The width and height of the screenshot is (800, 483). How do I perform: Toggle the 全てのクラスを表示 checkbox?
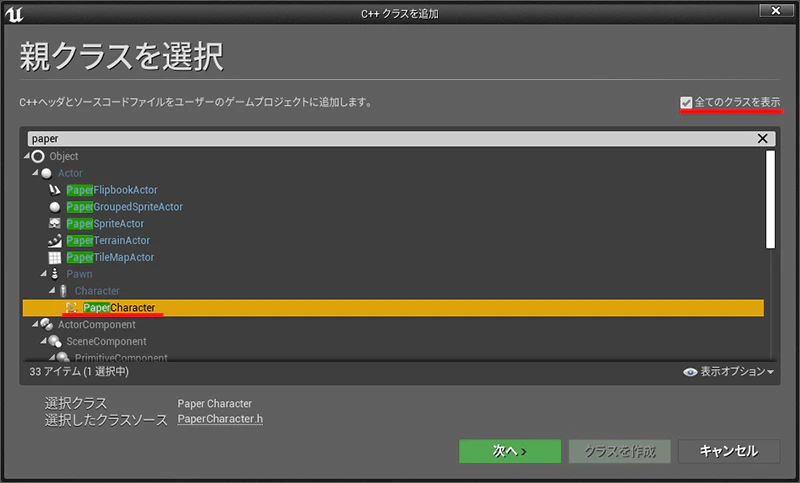[x=686, y=103]
